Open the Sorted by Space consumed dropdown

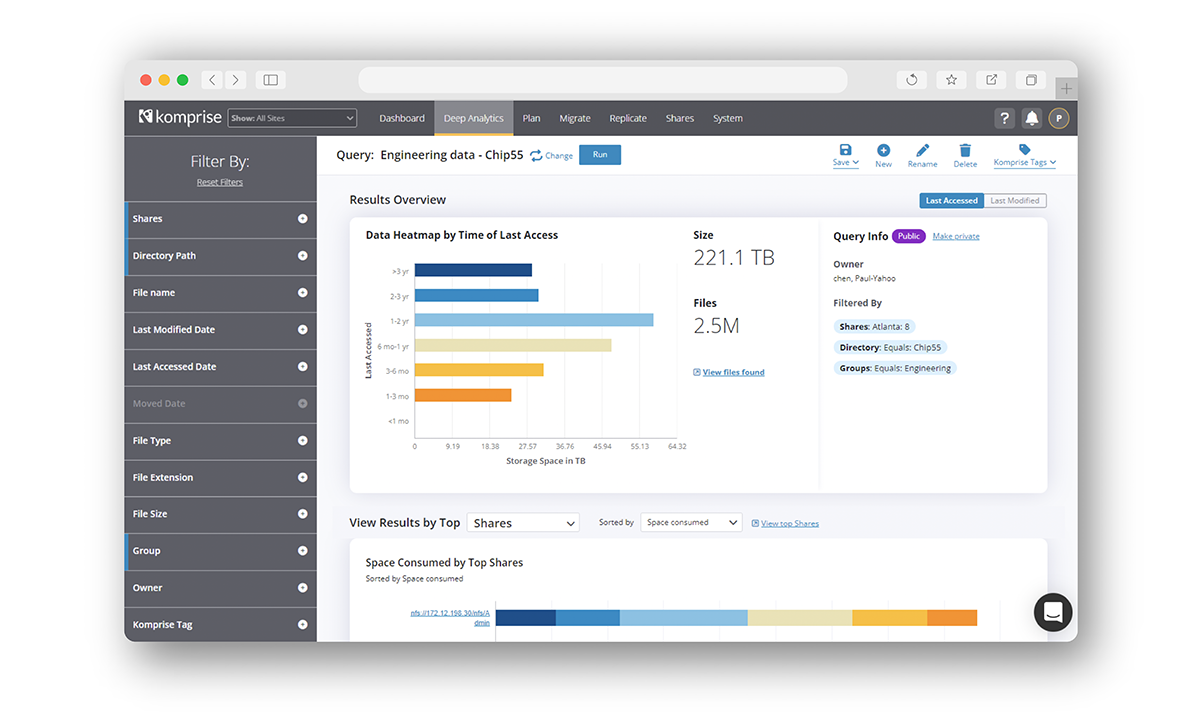[690, 521]
